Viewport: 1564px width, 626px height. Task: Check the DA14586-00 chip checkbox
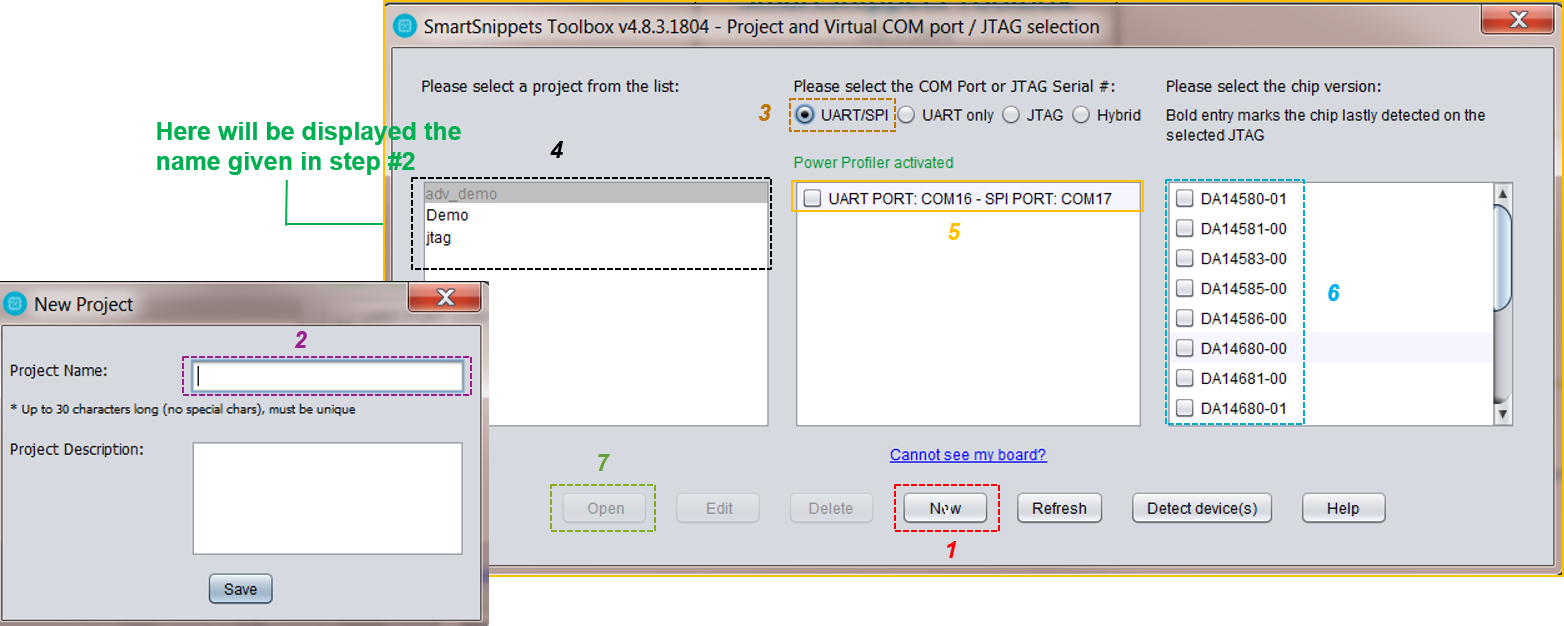[x=1184, y=318]
